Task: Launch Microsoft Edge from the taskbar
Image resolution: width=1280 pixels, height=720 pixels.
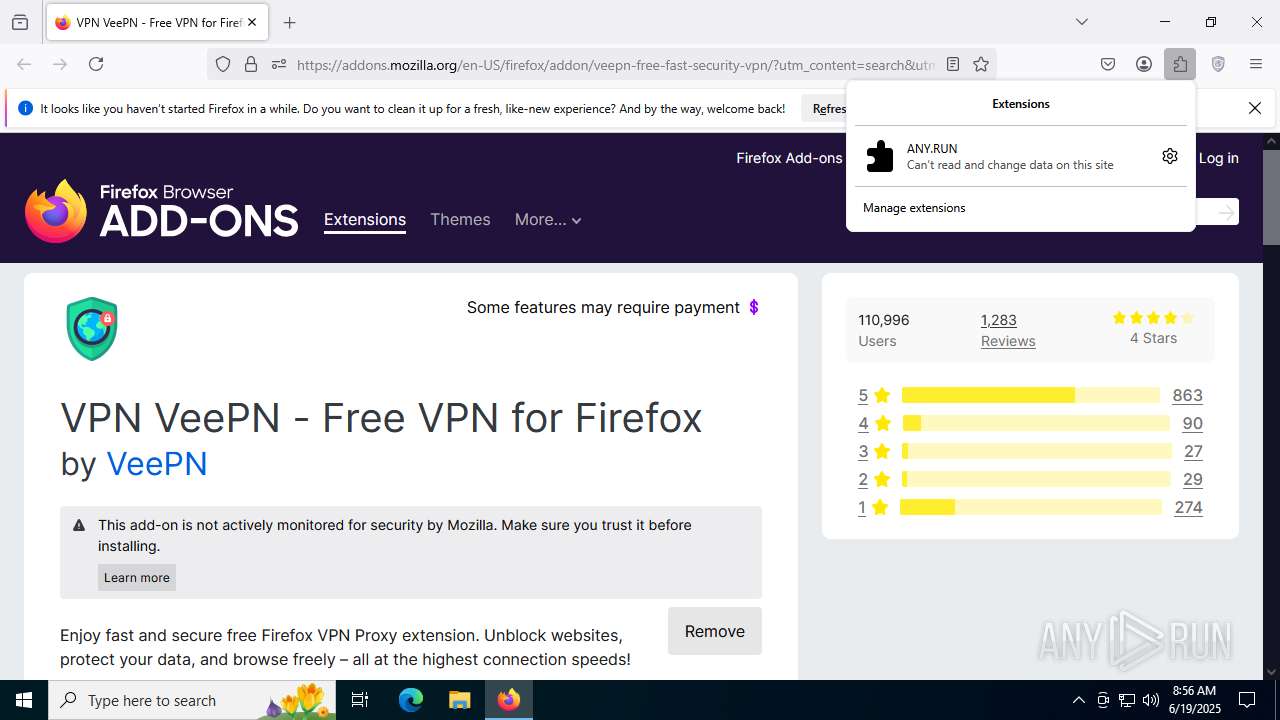Action: (x=411, y=700)
